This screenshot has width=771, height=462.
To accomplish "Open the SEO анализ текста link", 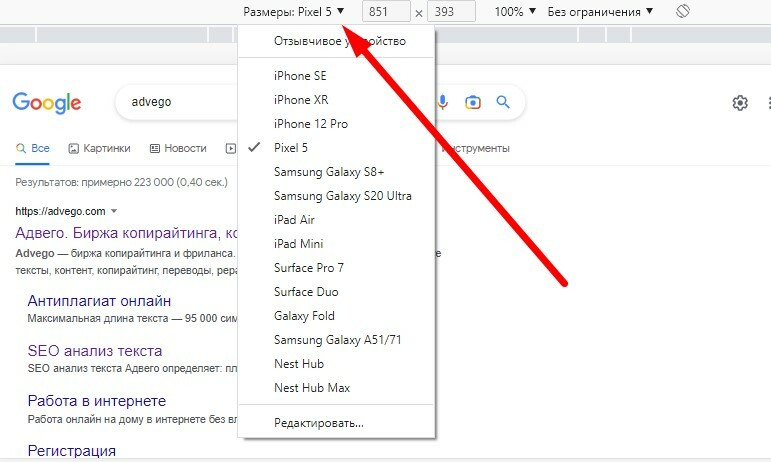I will [x=94, y=351].
